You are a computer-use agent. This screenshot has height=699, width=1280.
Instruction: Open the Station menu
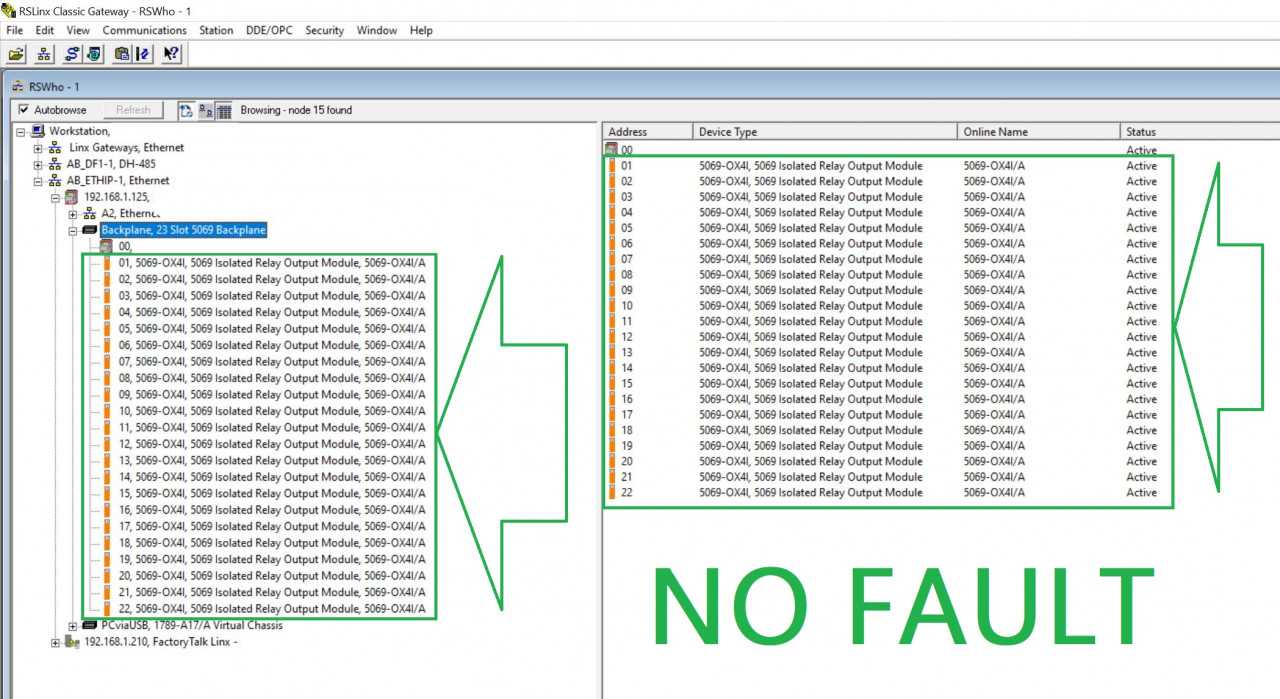pyautogui.click(x=216, y=30)
